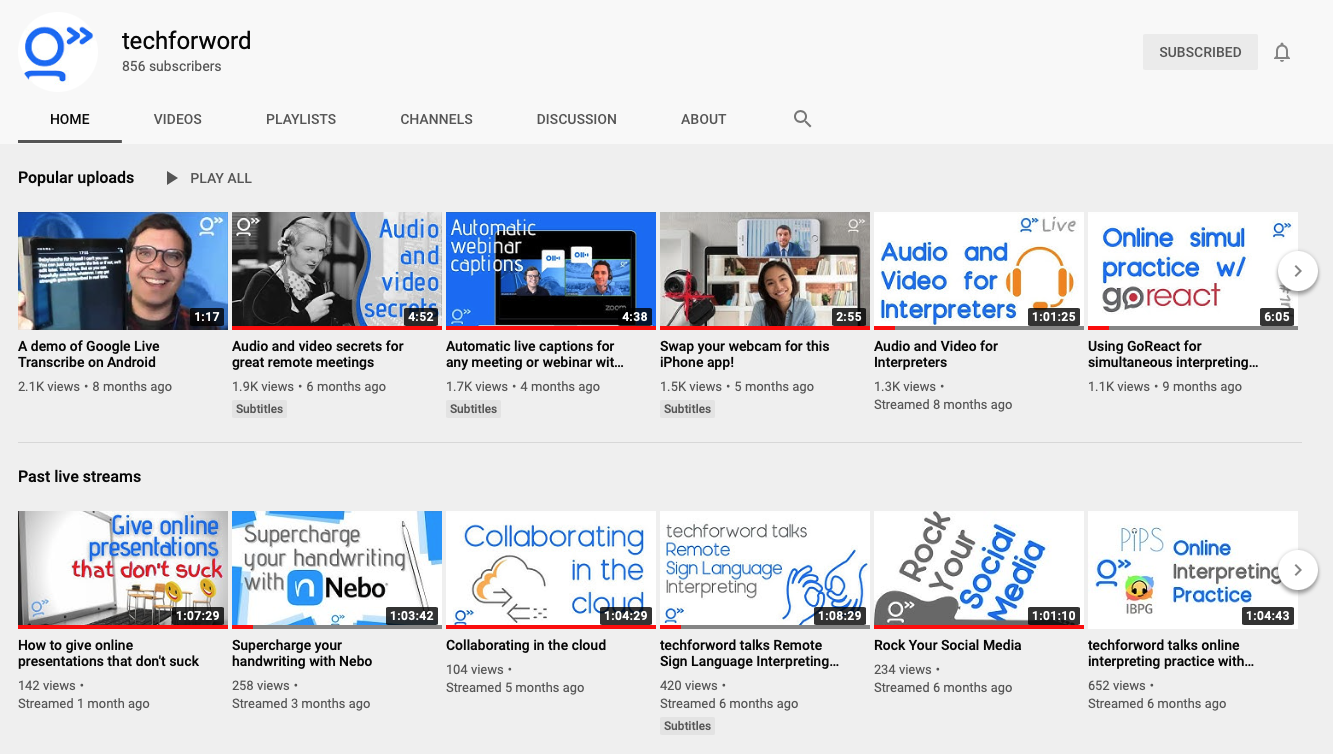Open the Popular uploads section heading

point(76,178)
